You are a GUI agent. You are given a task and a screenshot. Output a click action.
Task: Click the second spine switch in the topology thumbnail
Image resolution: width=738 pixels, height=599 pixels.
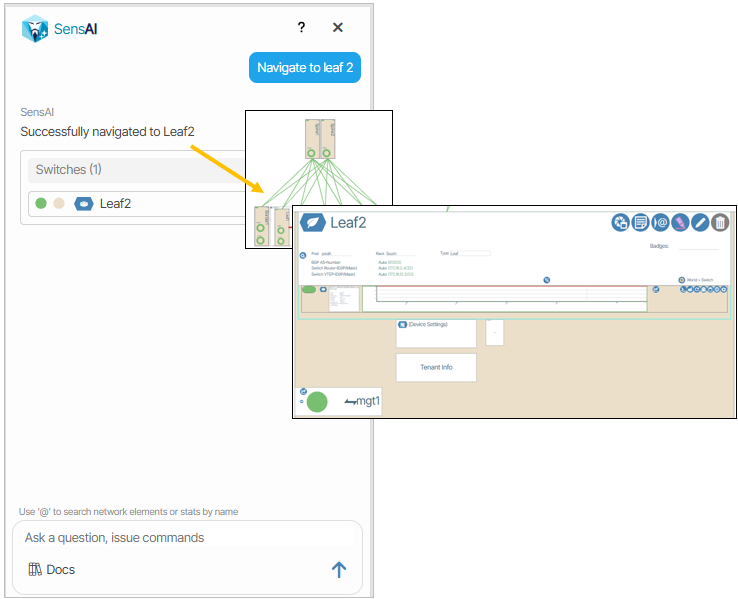pyautogui.click(x=328, y=139)
